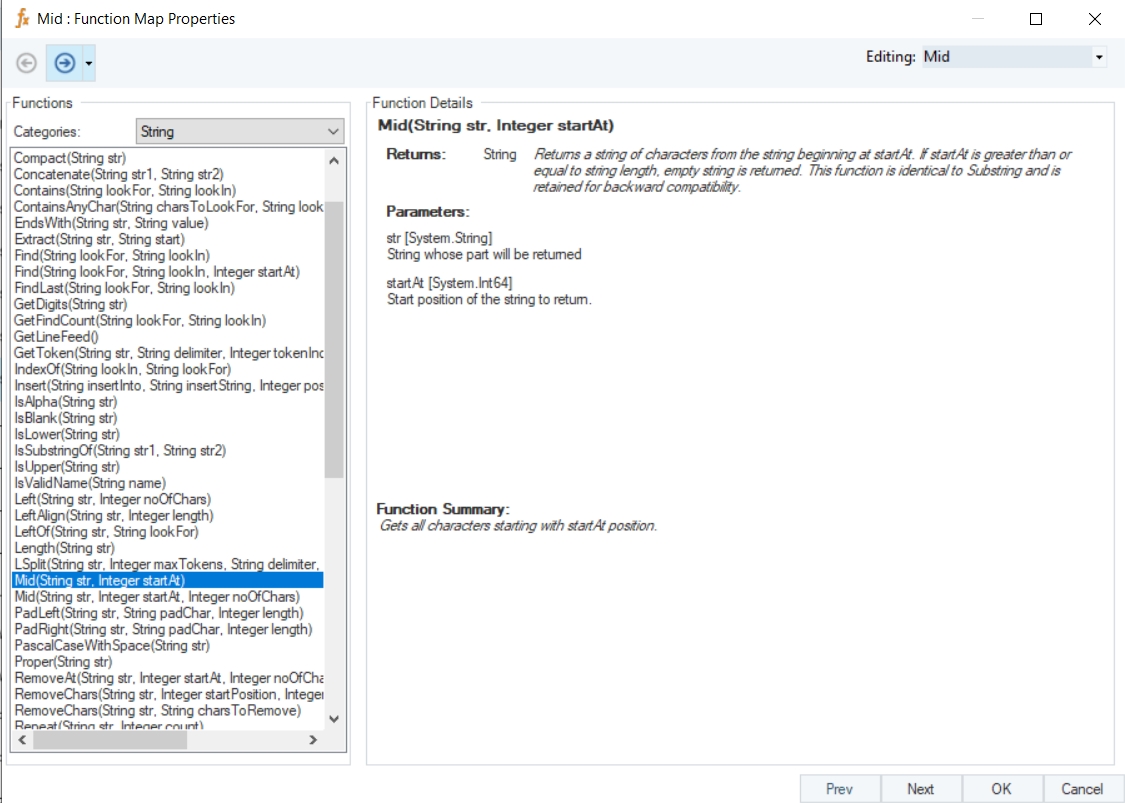Select Proper(String str) function
The height and width of the screenshot is (803, 1125).
coord(63,662)
